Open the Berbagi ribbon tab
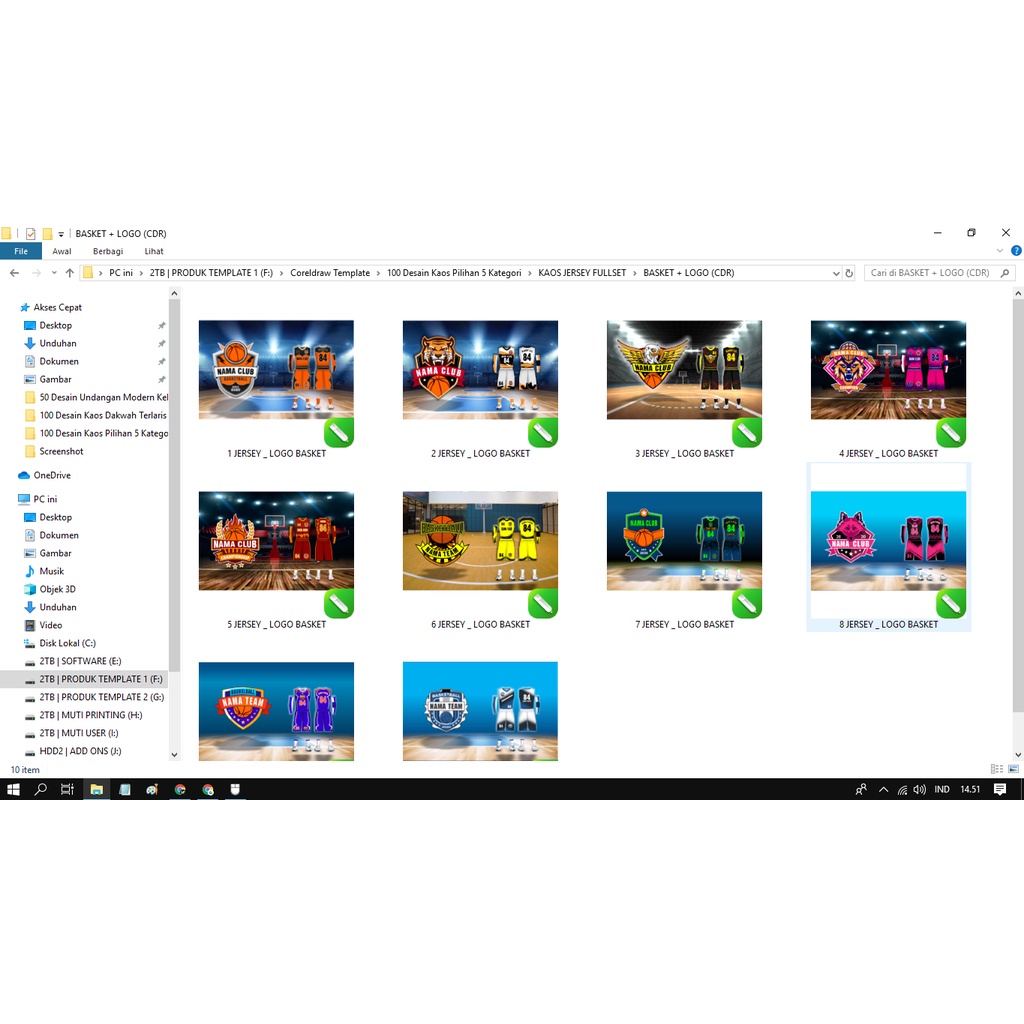Viewport: 1024px width, 1024px height. pos(108,251)
